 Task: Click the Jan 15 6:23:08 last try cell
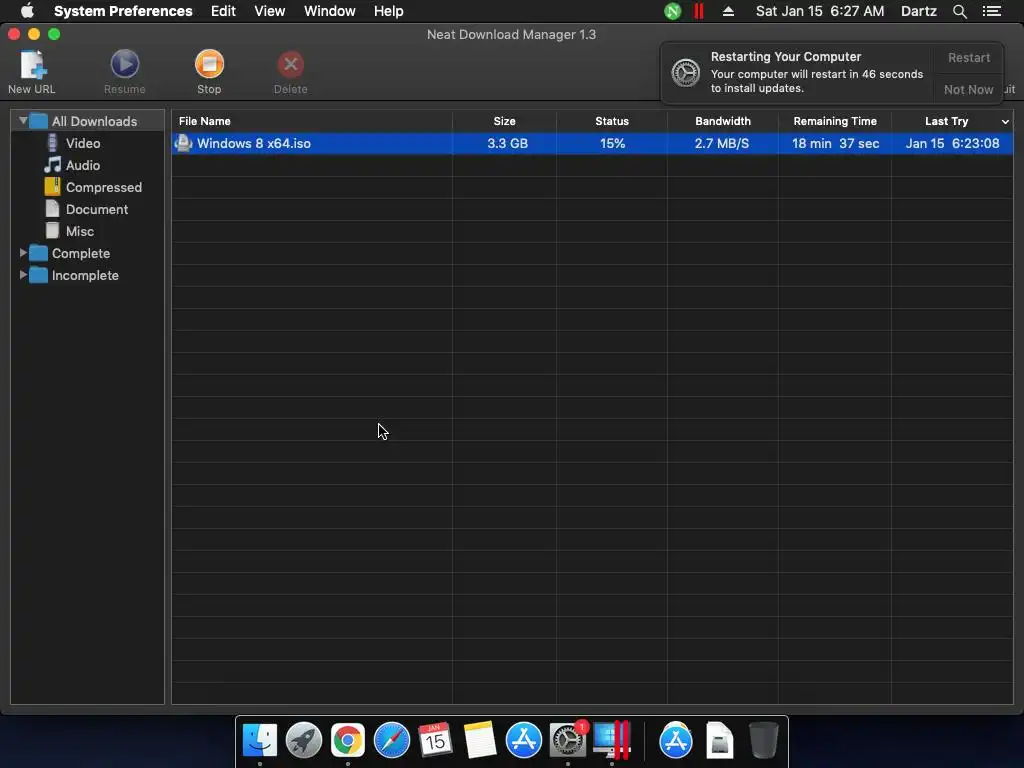click(x=952, y=143)
